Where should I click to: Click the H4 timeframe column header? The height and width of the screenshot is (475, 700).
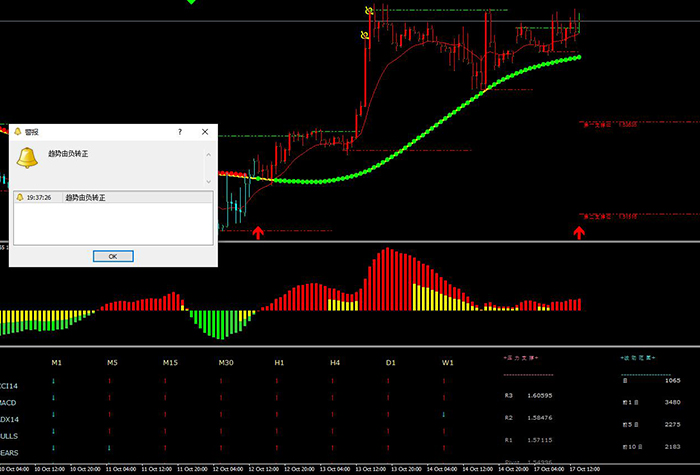(x=335, y=362)
